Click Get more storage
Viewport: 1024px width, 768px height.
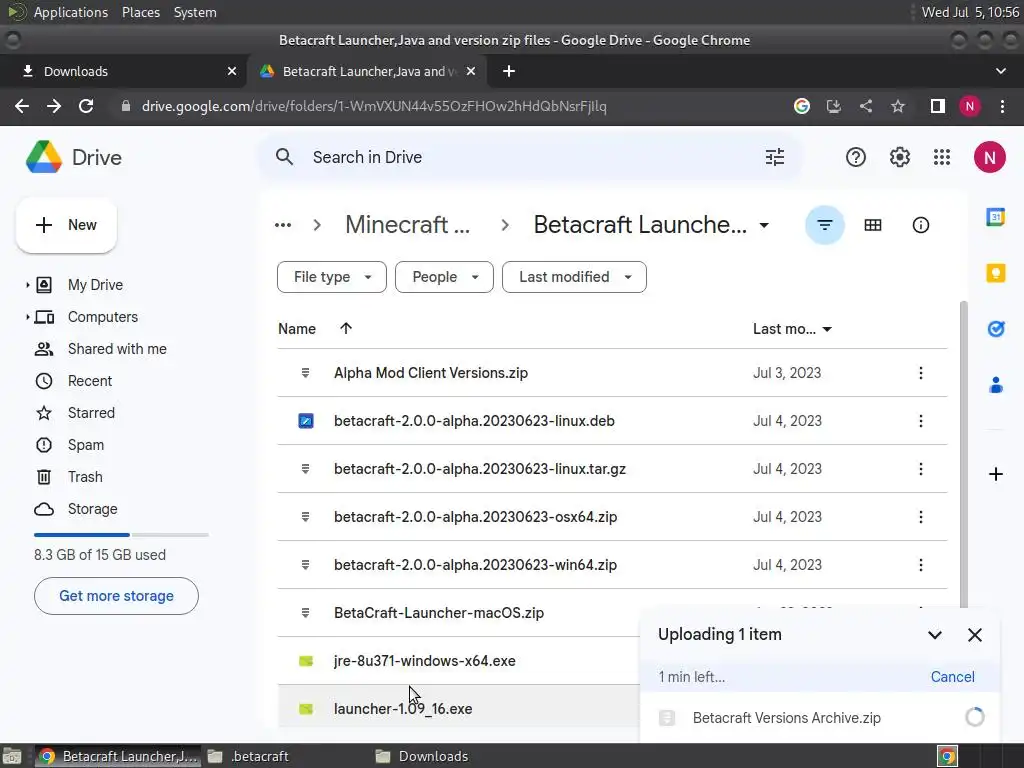[x=116, y=596]
